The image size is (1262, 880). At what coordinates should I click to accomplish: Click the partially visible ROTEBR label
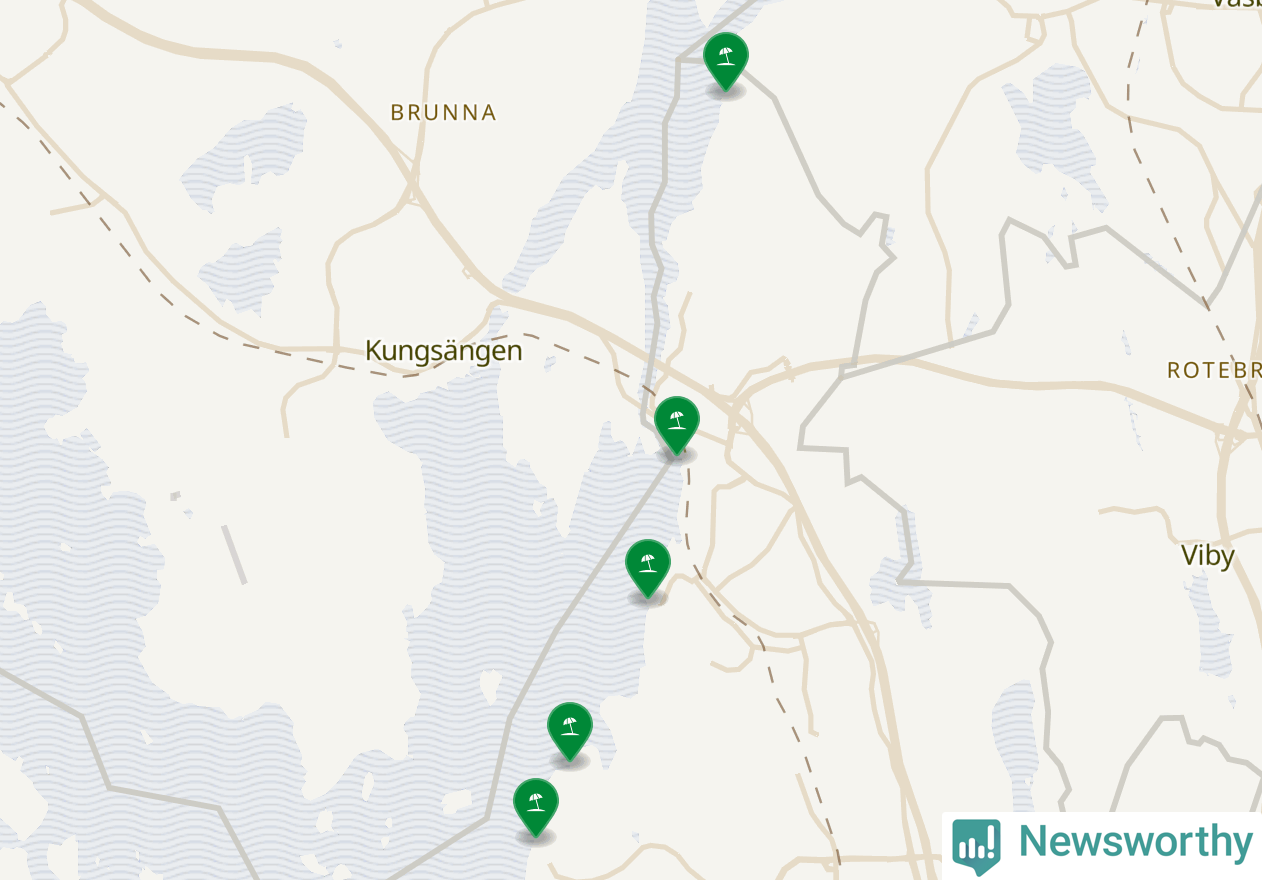click(x=1214, y=370)
